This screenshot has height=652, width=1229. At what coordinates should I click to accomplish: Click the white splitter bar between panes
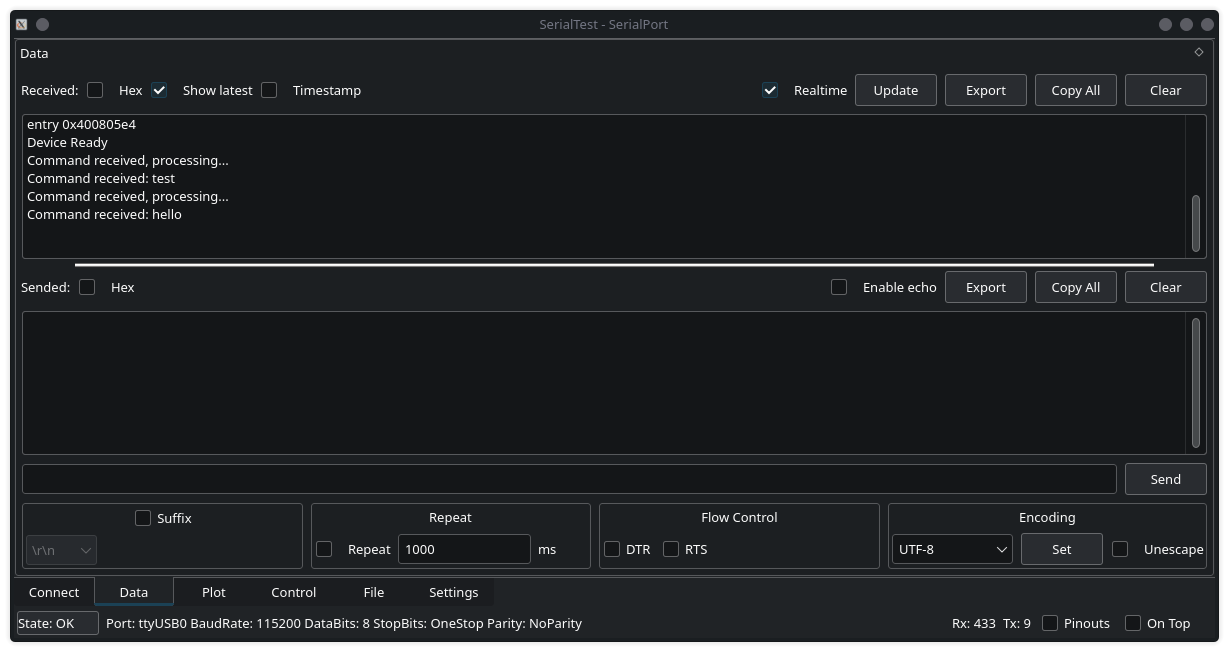tap(614, 265)
